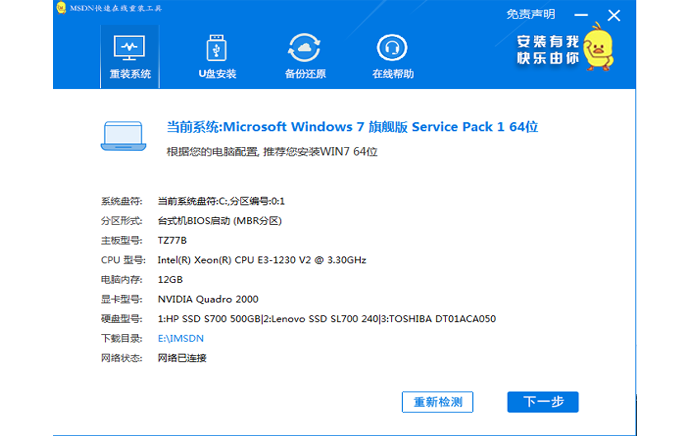Click the 显卡型号 label
Viewport: 690px width, 436px height.
tap(121, 300)
